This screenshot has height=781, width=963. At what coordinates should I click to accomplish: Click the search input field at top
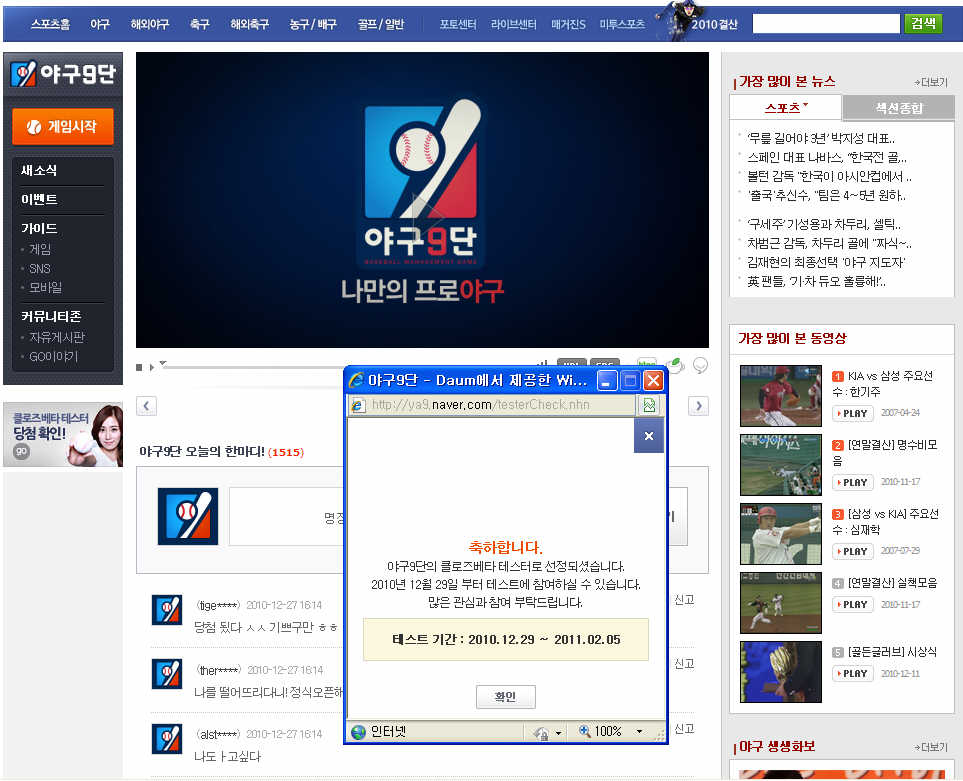[x=826, y=23]
